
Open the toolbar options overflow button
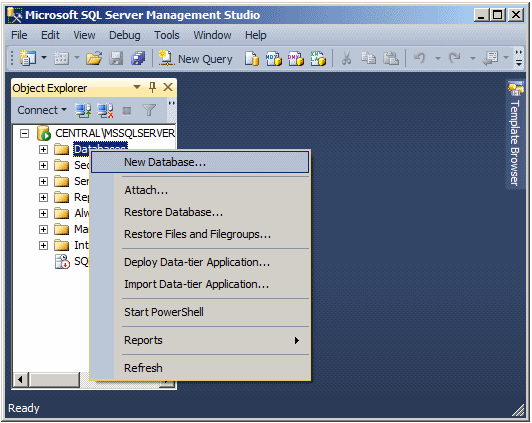tap(519, 58)
